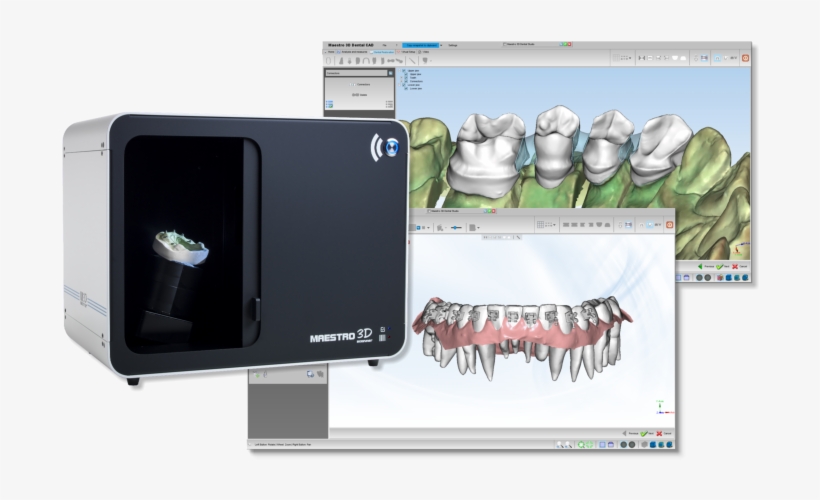Toggle the last Lower jaw checkbox in tree
Viewport: 820px width, 500px height.
pyautogui.click(x=406, y=88)
